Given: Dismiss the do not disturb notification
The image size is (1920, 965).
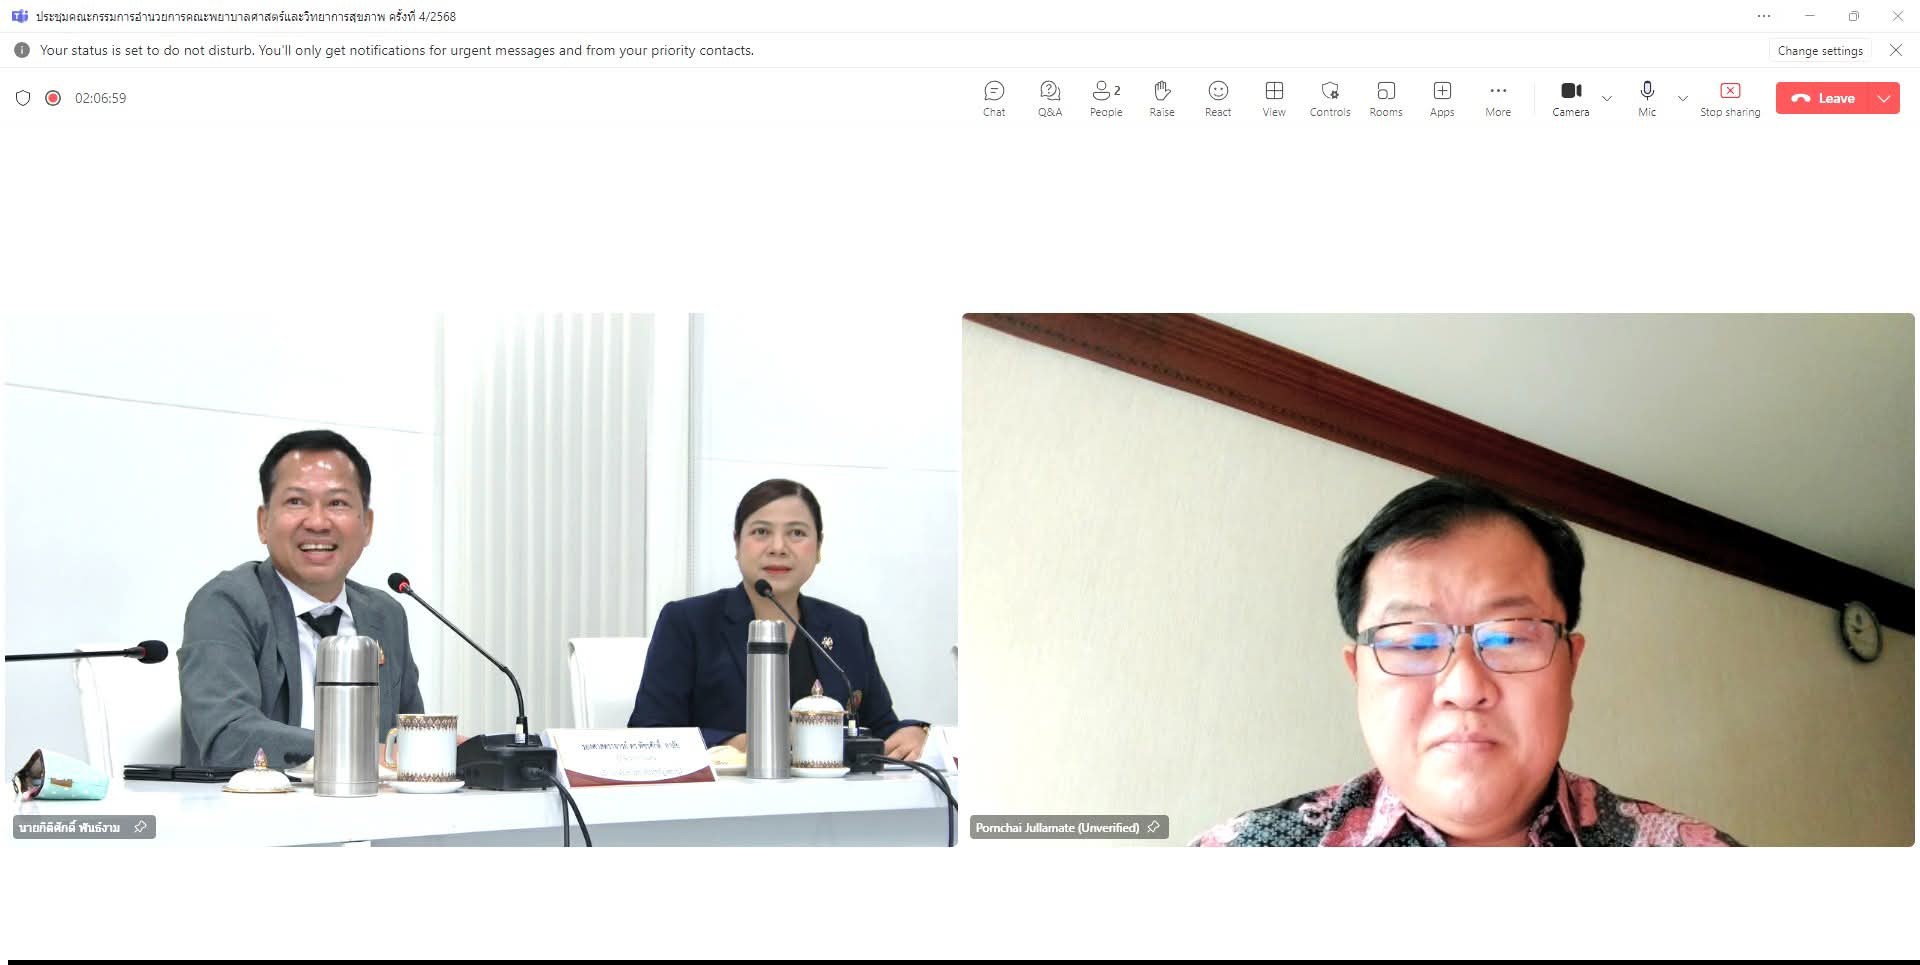Looking at the screenshot, I should (x=1895, y=50).
